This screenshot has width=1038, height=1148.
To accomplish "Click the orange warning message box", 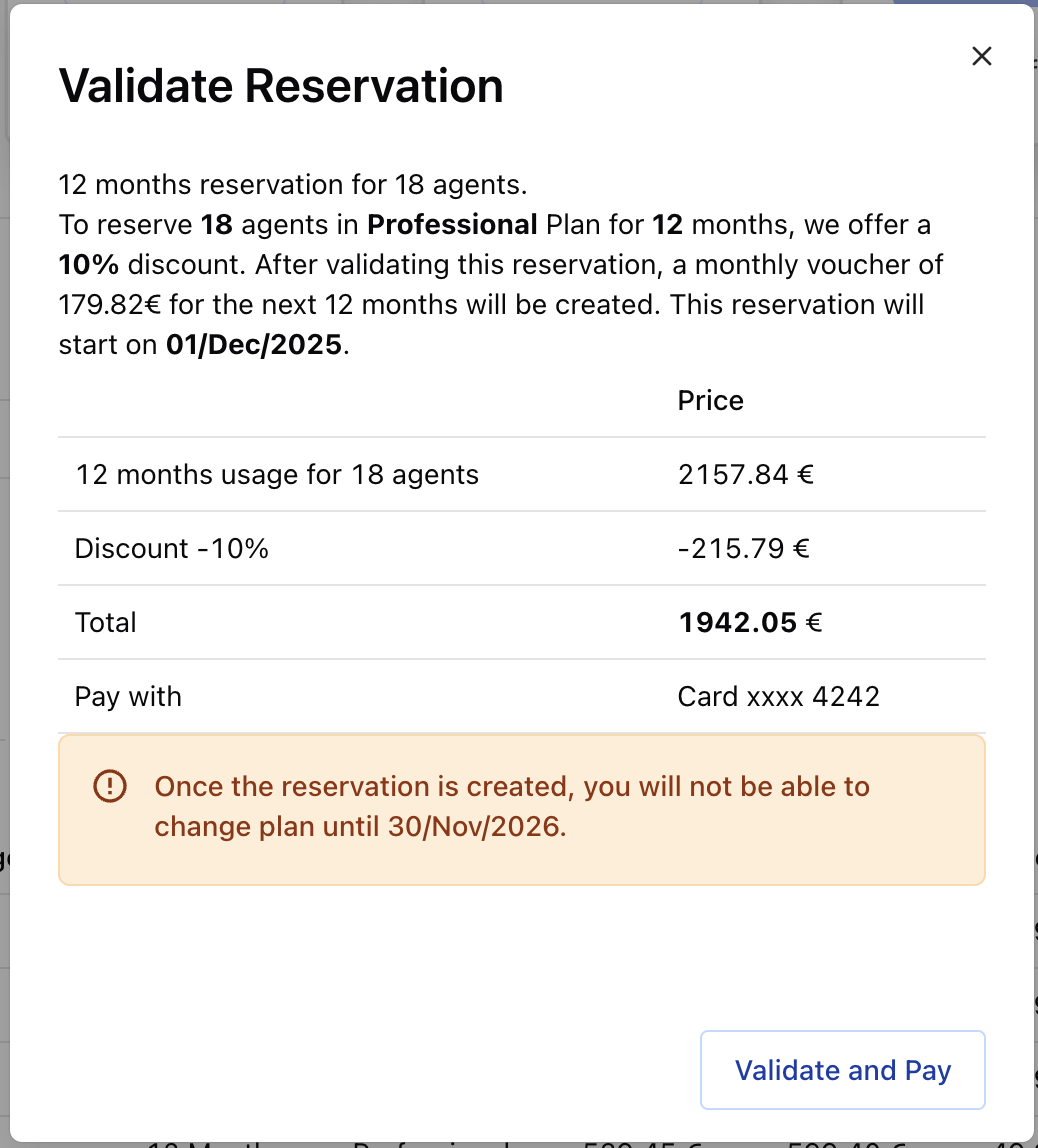I will (522, 810).
